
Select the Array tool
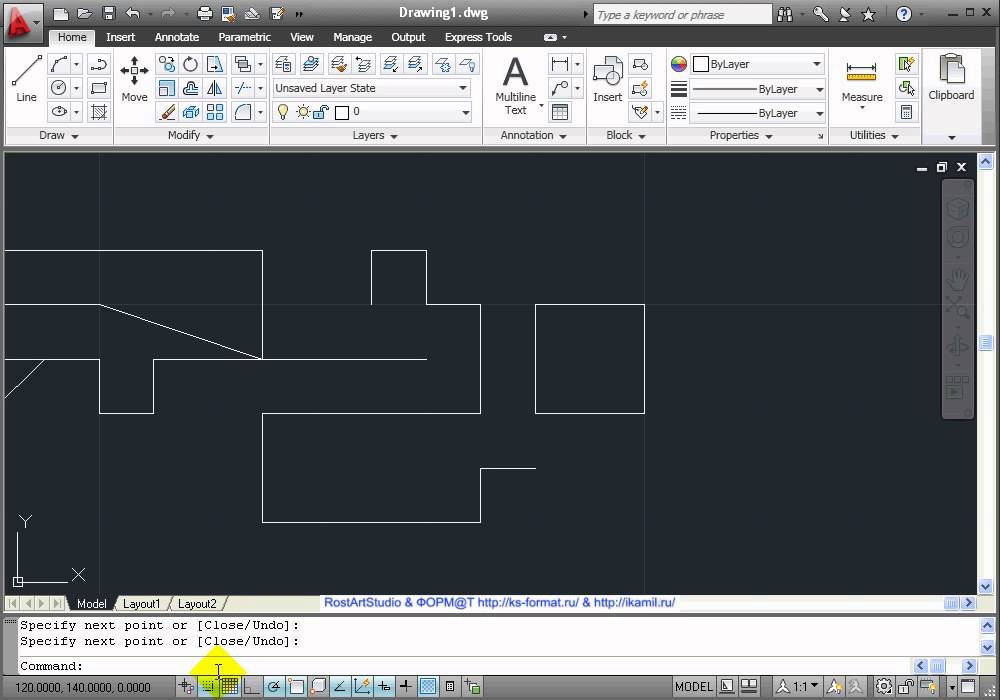pyautogui.click(x=215, y=112)
